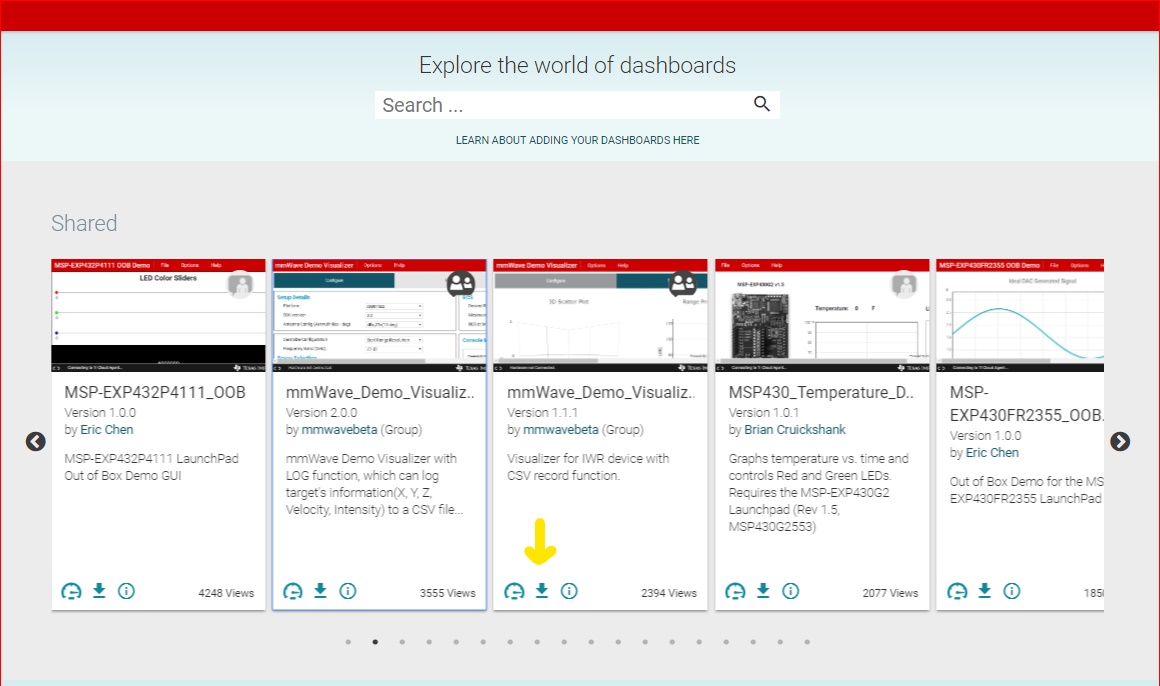The width and height of the screenshot is (1160, 686).
Task: Click the search magnifier icon
Action: point(762,104)
